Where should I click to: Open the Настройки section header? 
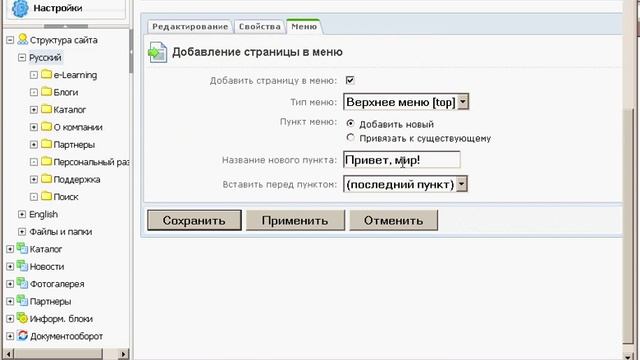point(65,8)
